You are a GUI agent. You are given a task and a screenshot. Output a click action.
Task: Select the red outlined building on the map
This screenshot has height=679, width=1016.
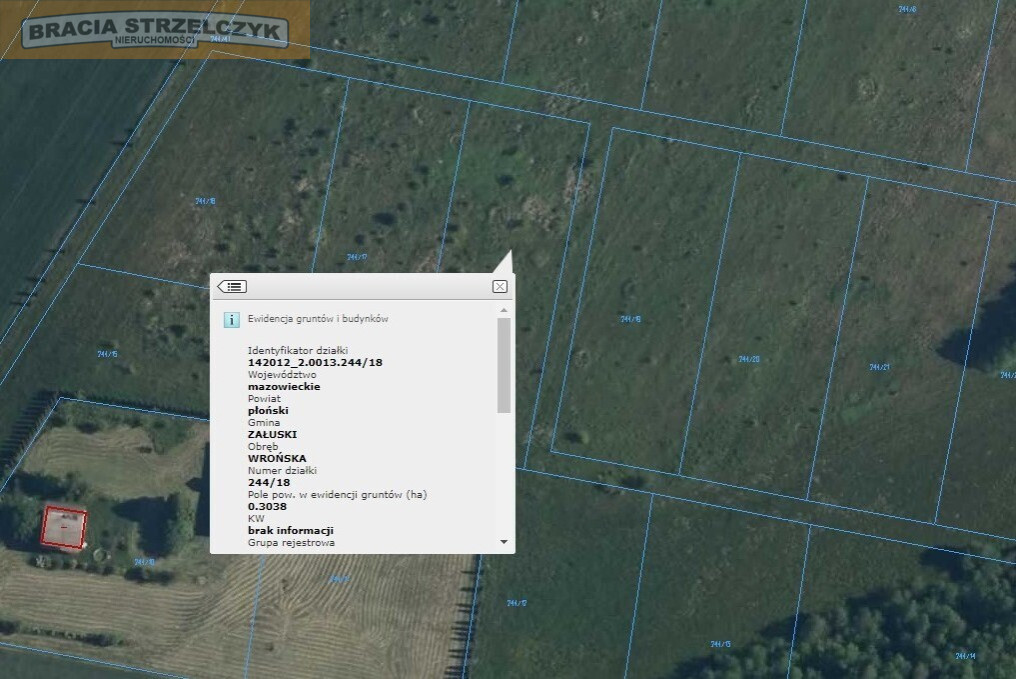[64, 527]
